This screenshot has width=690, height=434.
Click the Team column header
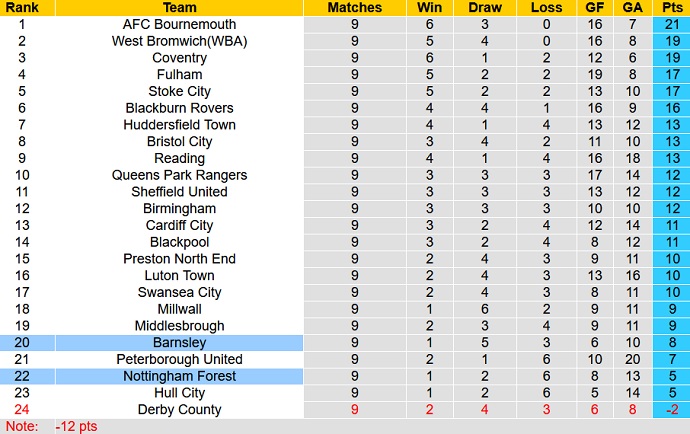click(x=180, y=7)
